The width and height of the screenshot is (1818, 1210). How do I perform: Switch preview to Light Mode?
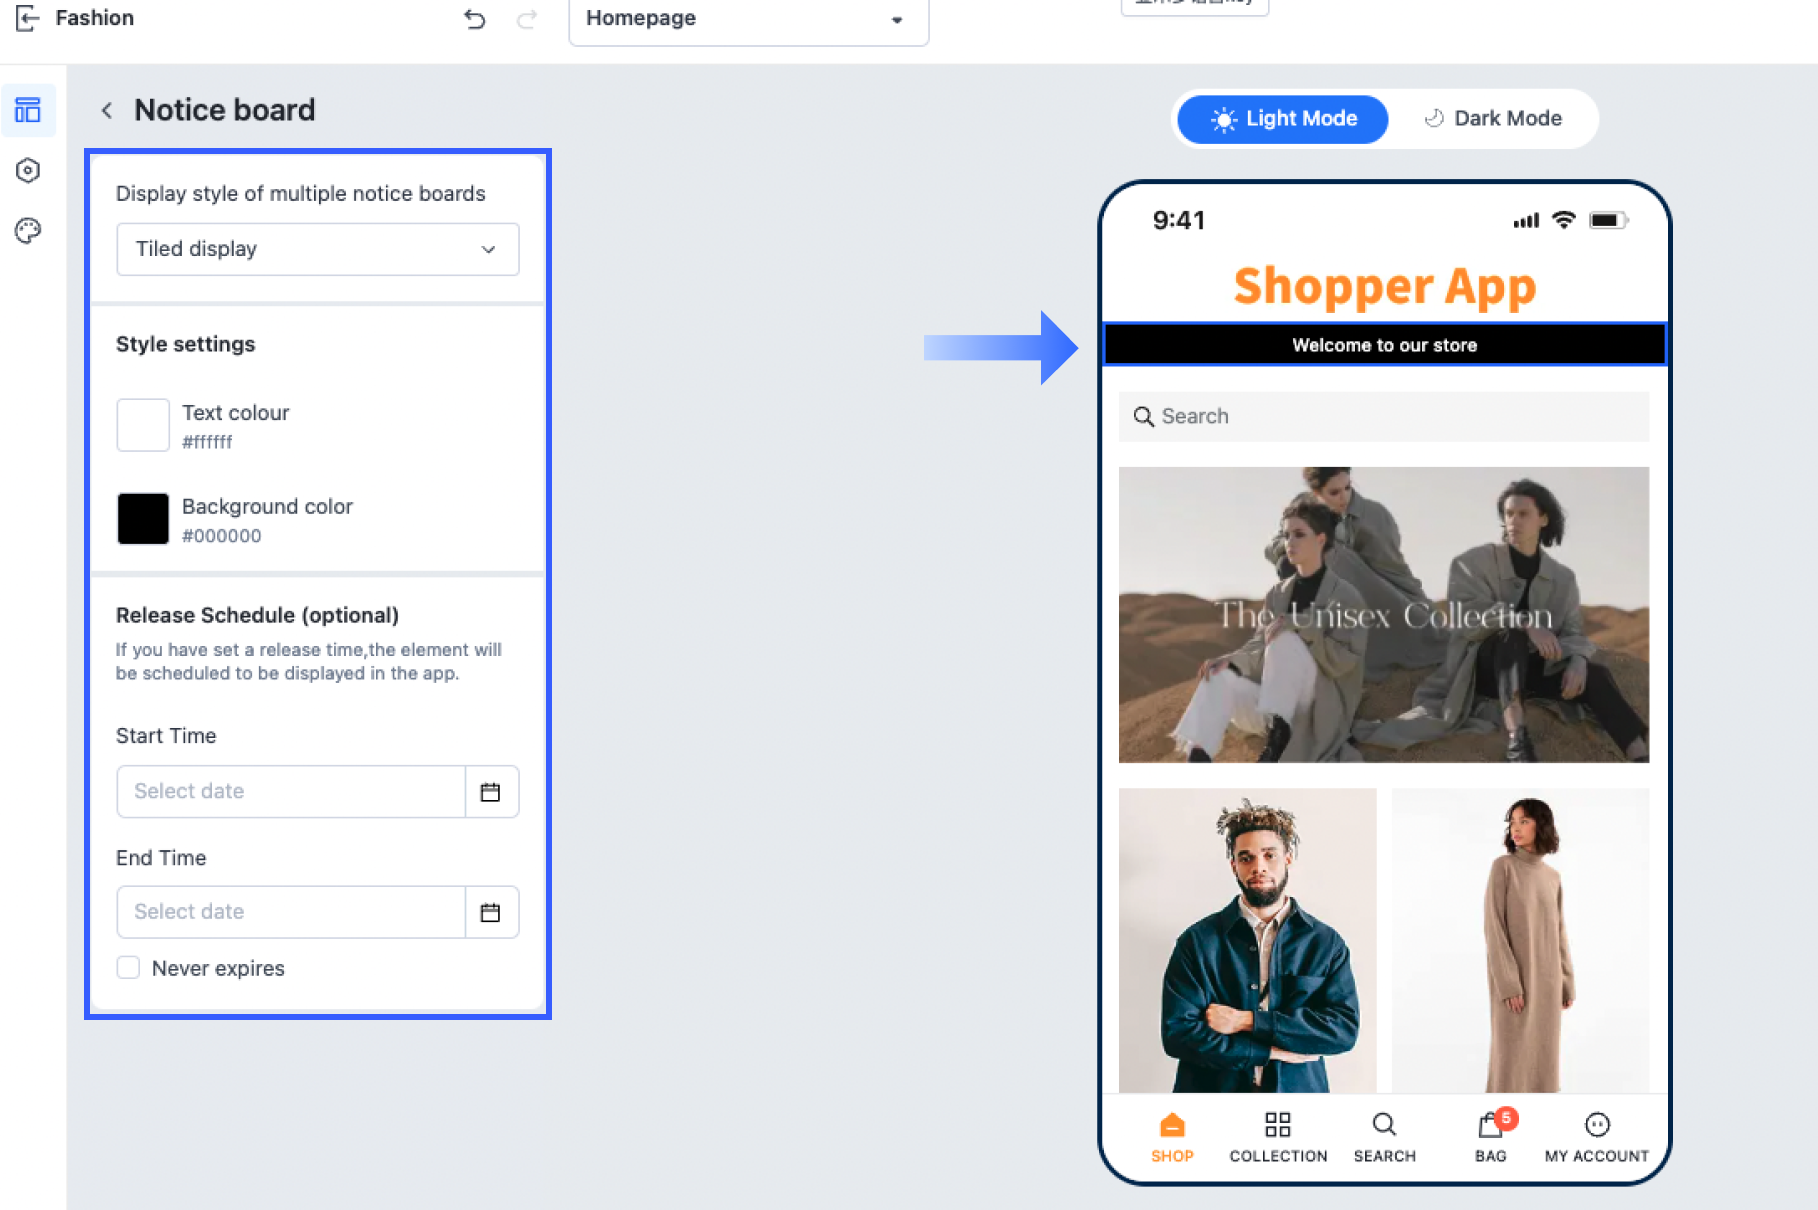point(1283,119)
